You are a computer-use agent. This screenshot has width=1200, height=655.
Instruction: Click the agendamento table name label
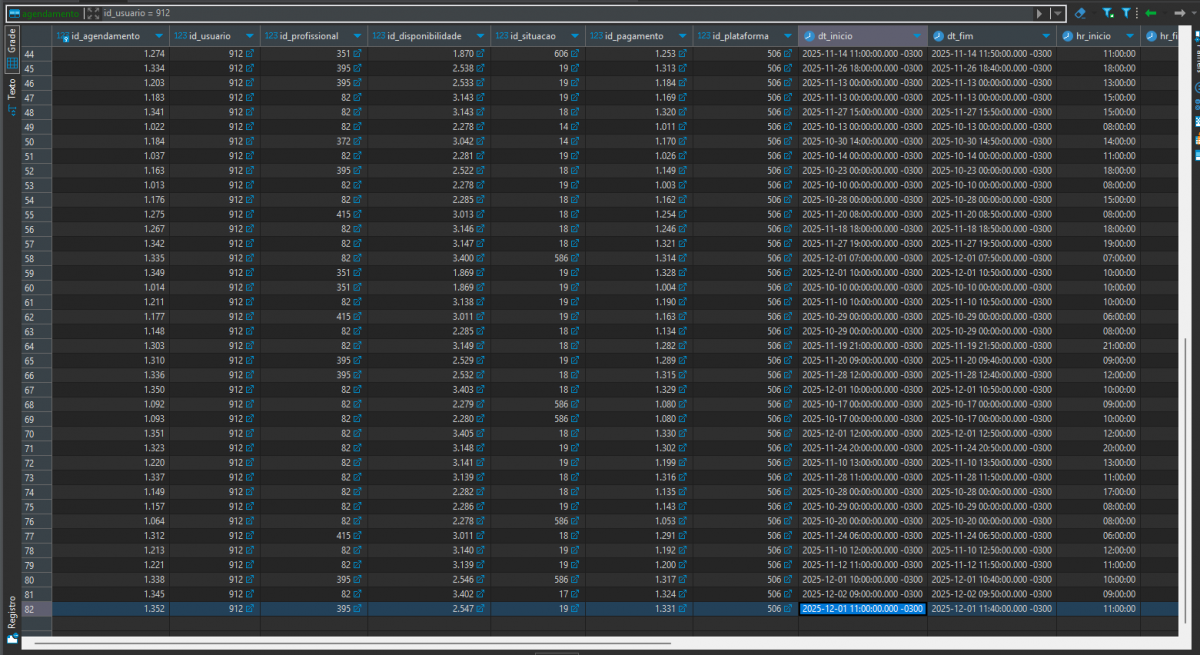point(48,13)
